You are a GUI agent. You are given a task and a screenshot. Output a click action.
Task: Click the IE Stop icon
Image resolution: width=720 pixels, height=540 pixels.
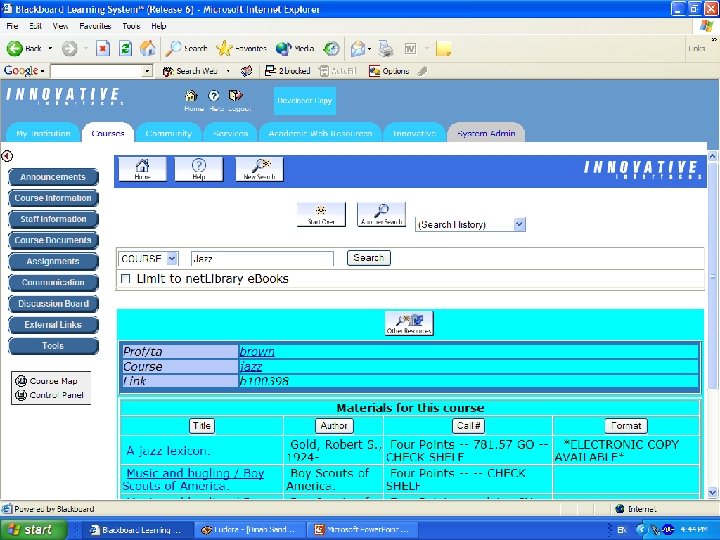(104, 48)
